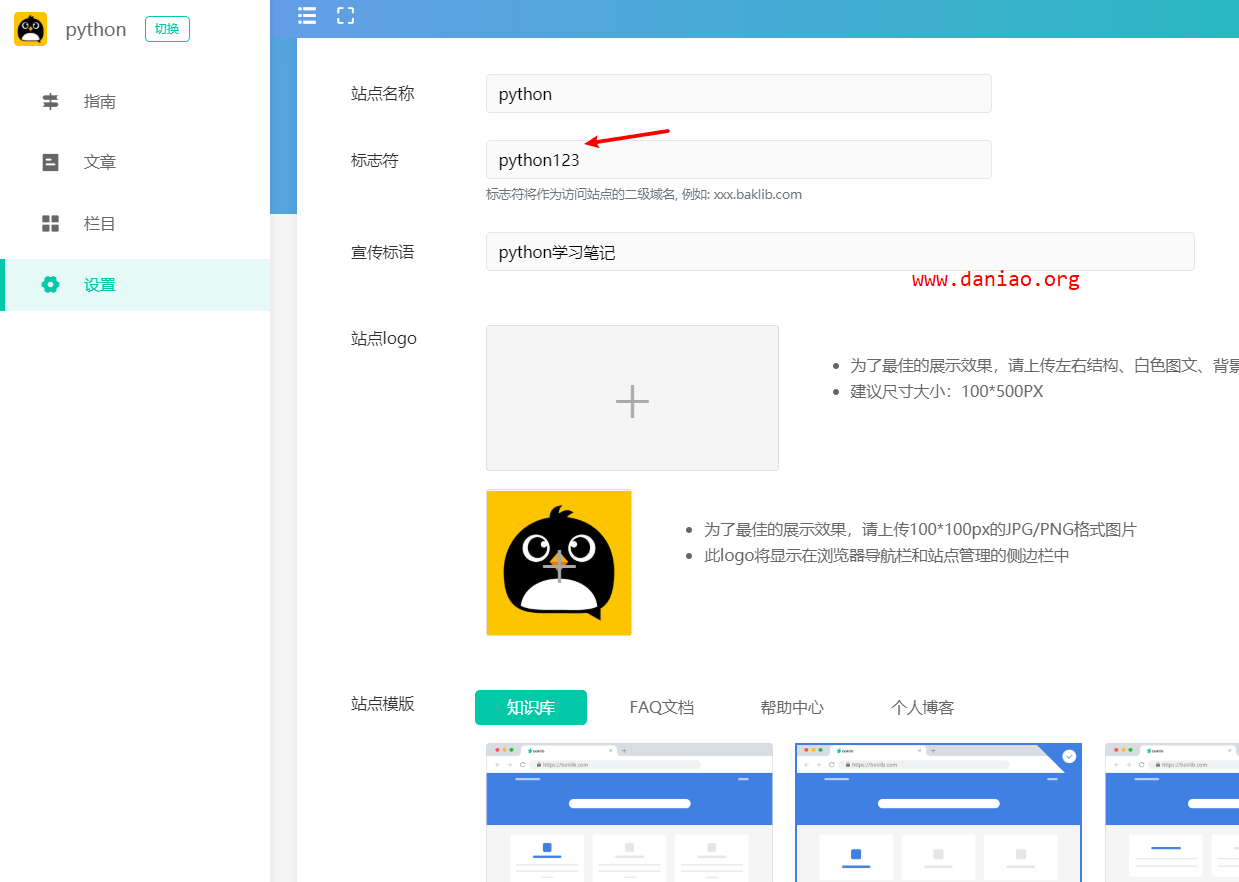Click the square penguin logo thumbnail
This screenshot has width=1239, height=882.
559,562
